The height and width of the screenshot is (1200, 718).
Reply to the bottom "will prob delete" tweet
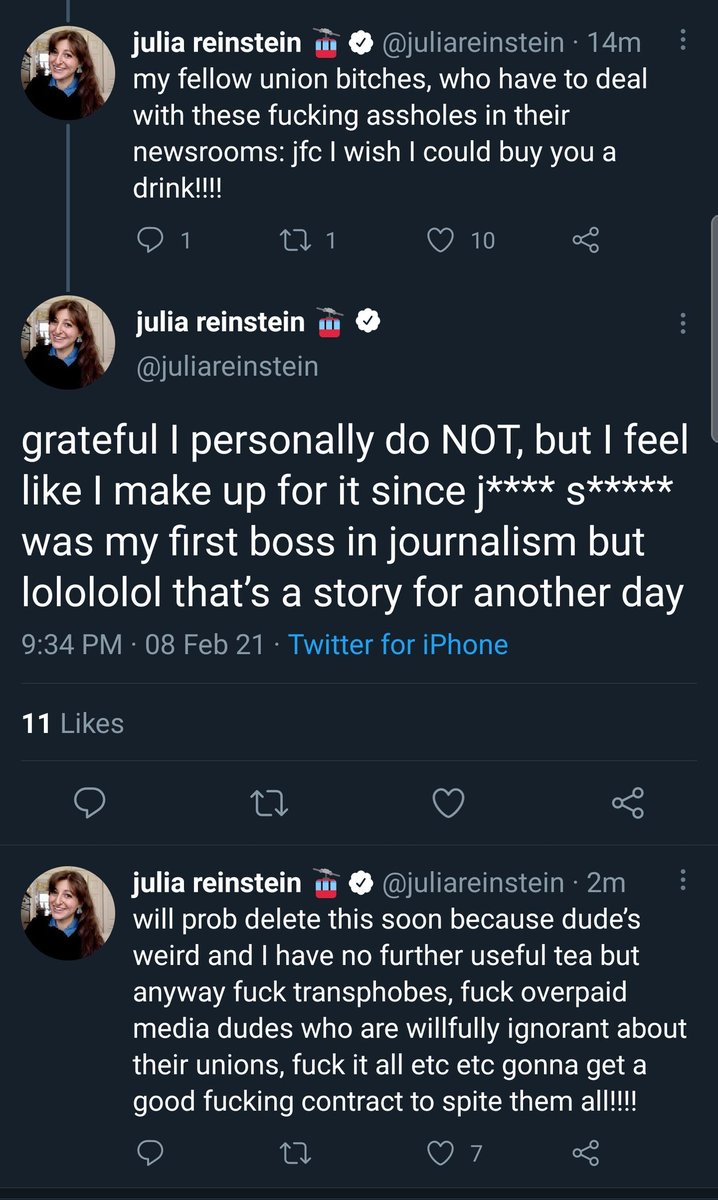pyautogui.click(x=149, y=1153)
